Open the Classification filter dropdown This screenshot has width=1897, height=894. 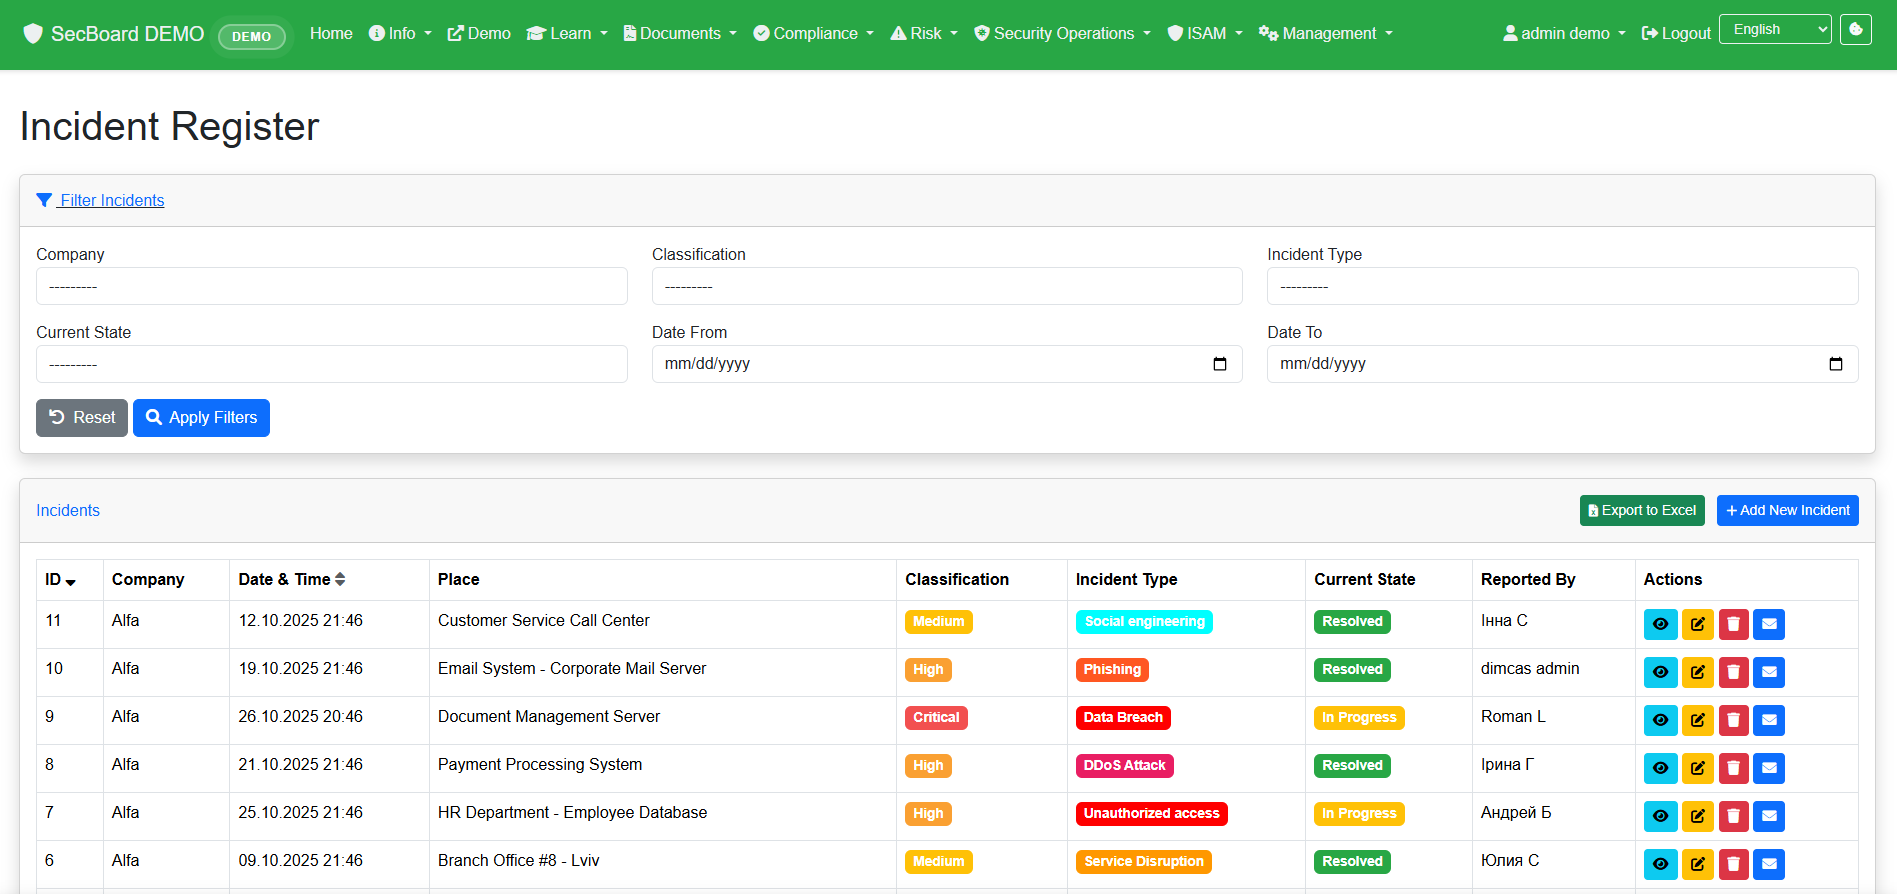(947, 286)
